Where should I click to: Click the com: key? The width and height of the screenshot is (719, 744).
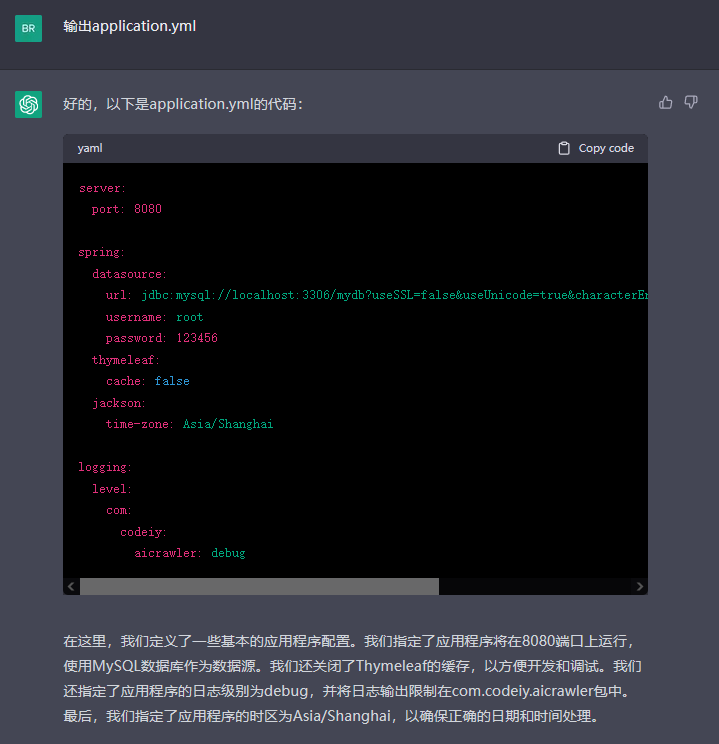(119, 511)
